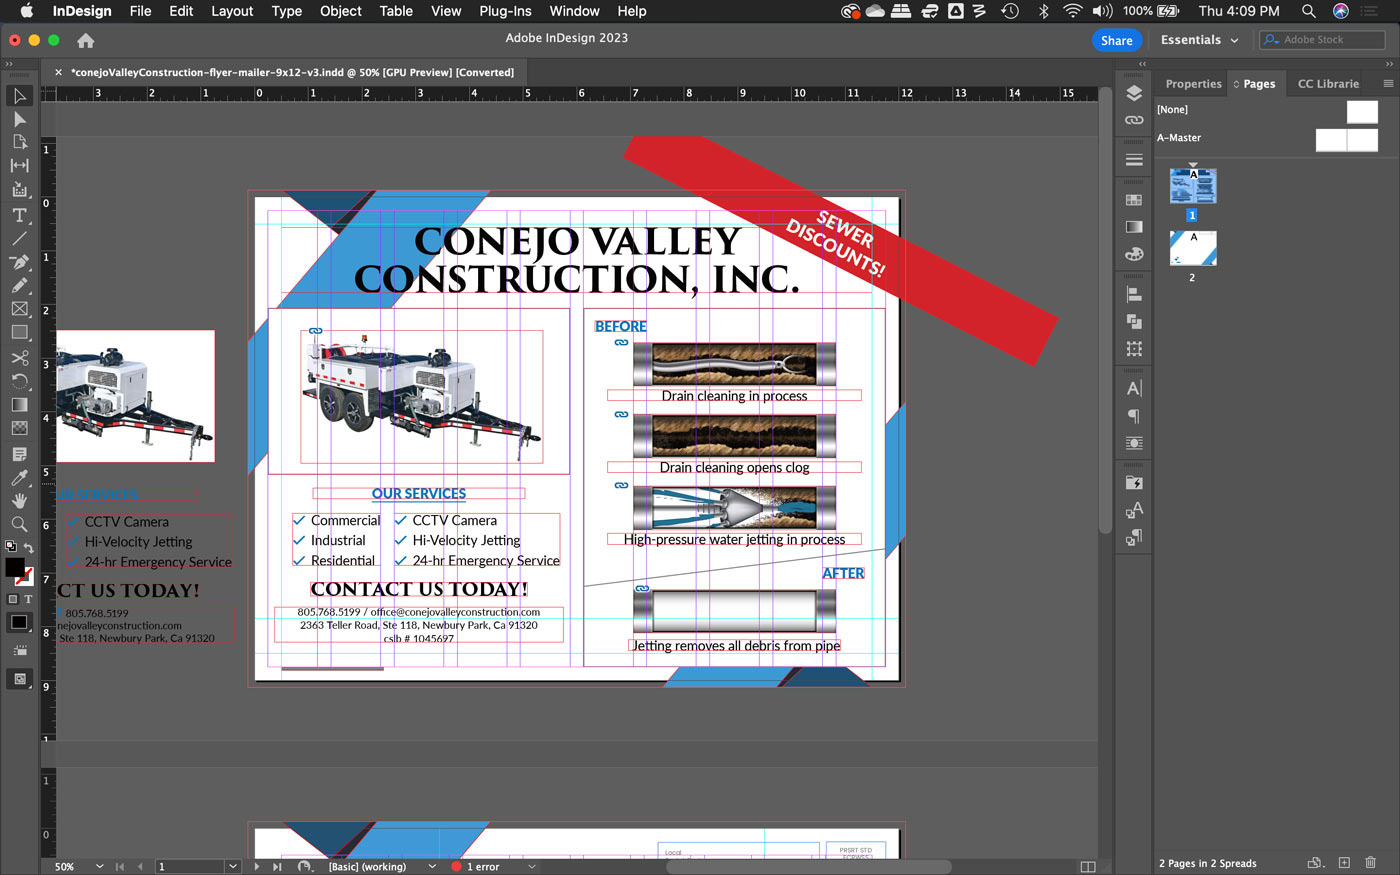Screen dimensions: 1400x875
Task: Select the Note tool
Action: tap(19, 454)
